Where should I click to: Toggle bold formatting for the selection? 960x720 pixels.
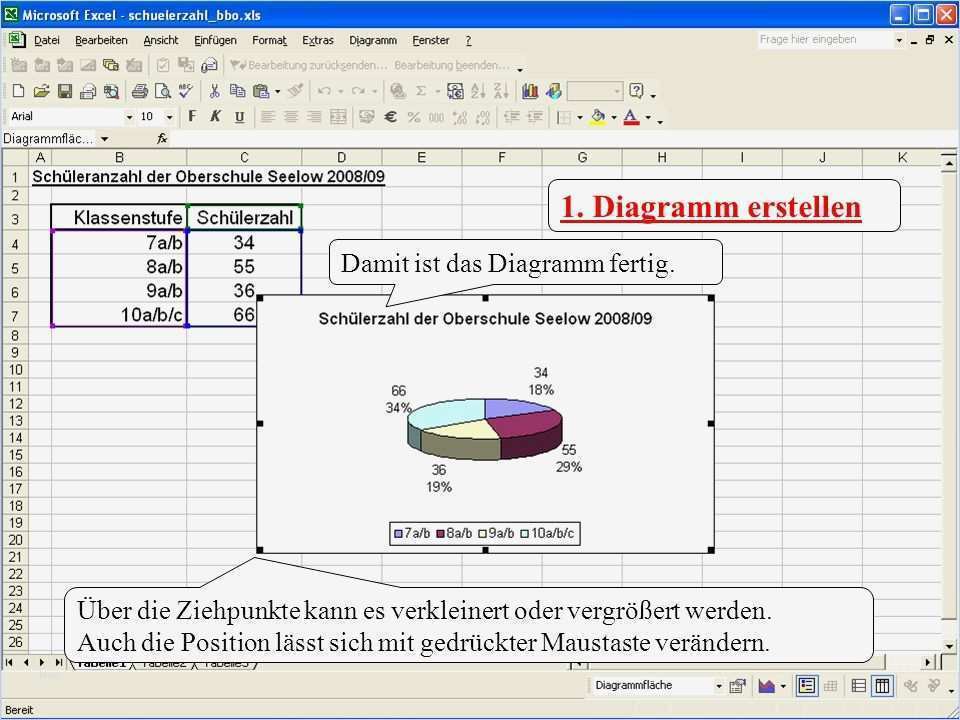click(191, 116)
